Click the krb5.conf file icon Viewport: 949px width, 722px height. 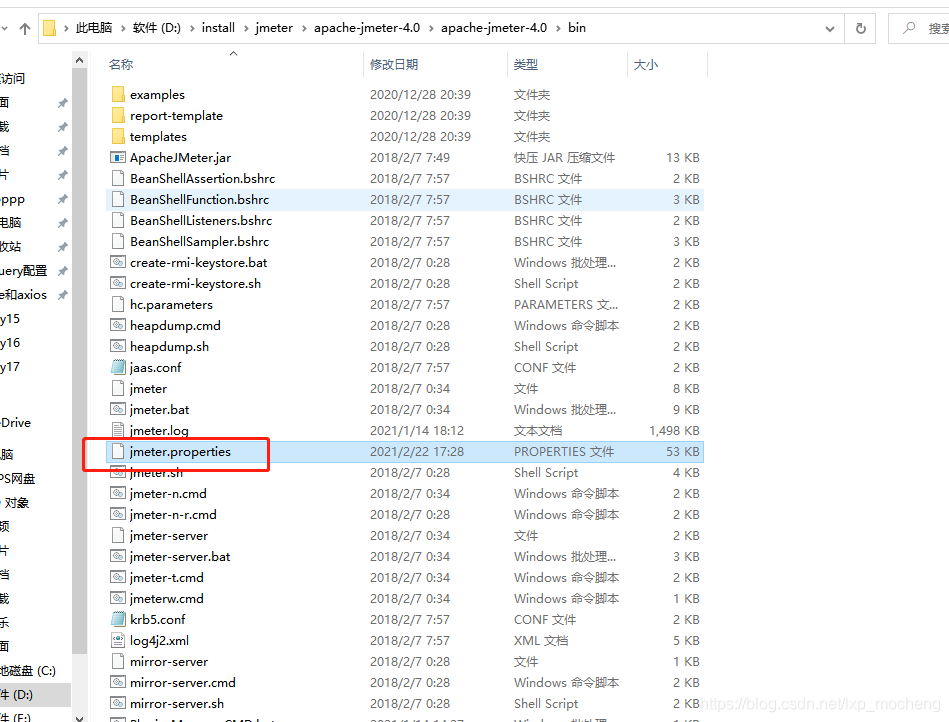[118, 620]
